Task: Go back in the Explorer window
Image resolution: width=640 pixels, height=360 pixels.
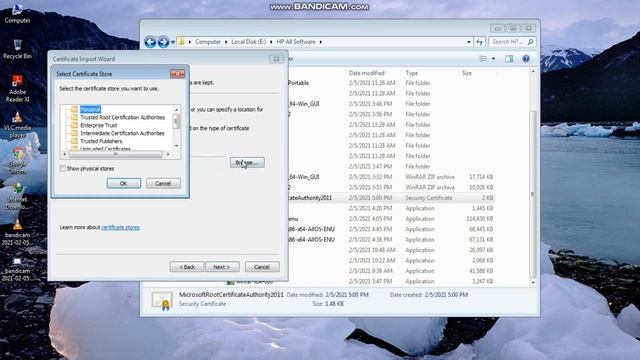Action: coord(150,42)
